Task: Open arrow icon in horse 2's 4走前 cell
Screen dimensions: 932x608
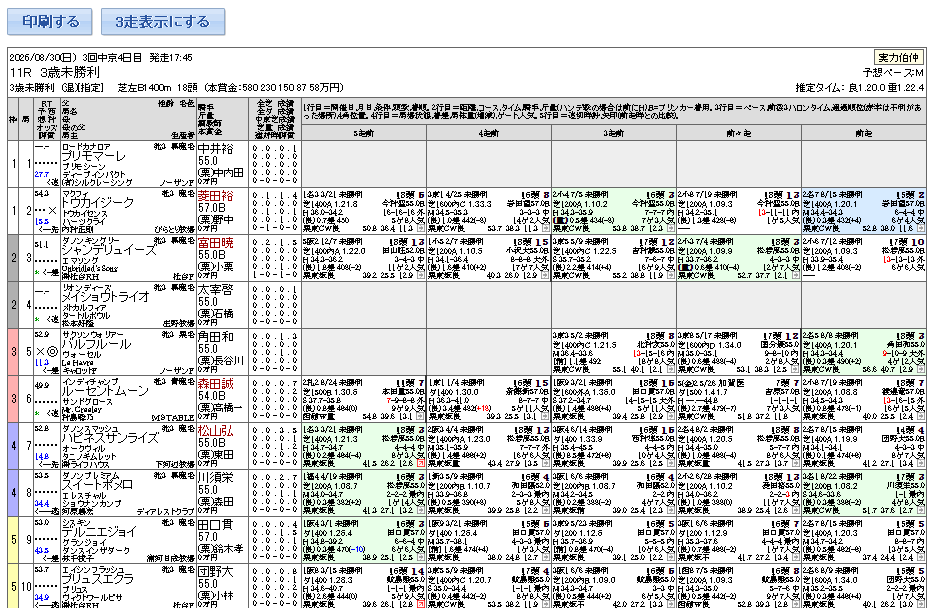Action: (x=546, y=228)
